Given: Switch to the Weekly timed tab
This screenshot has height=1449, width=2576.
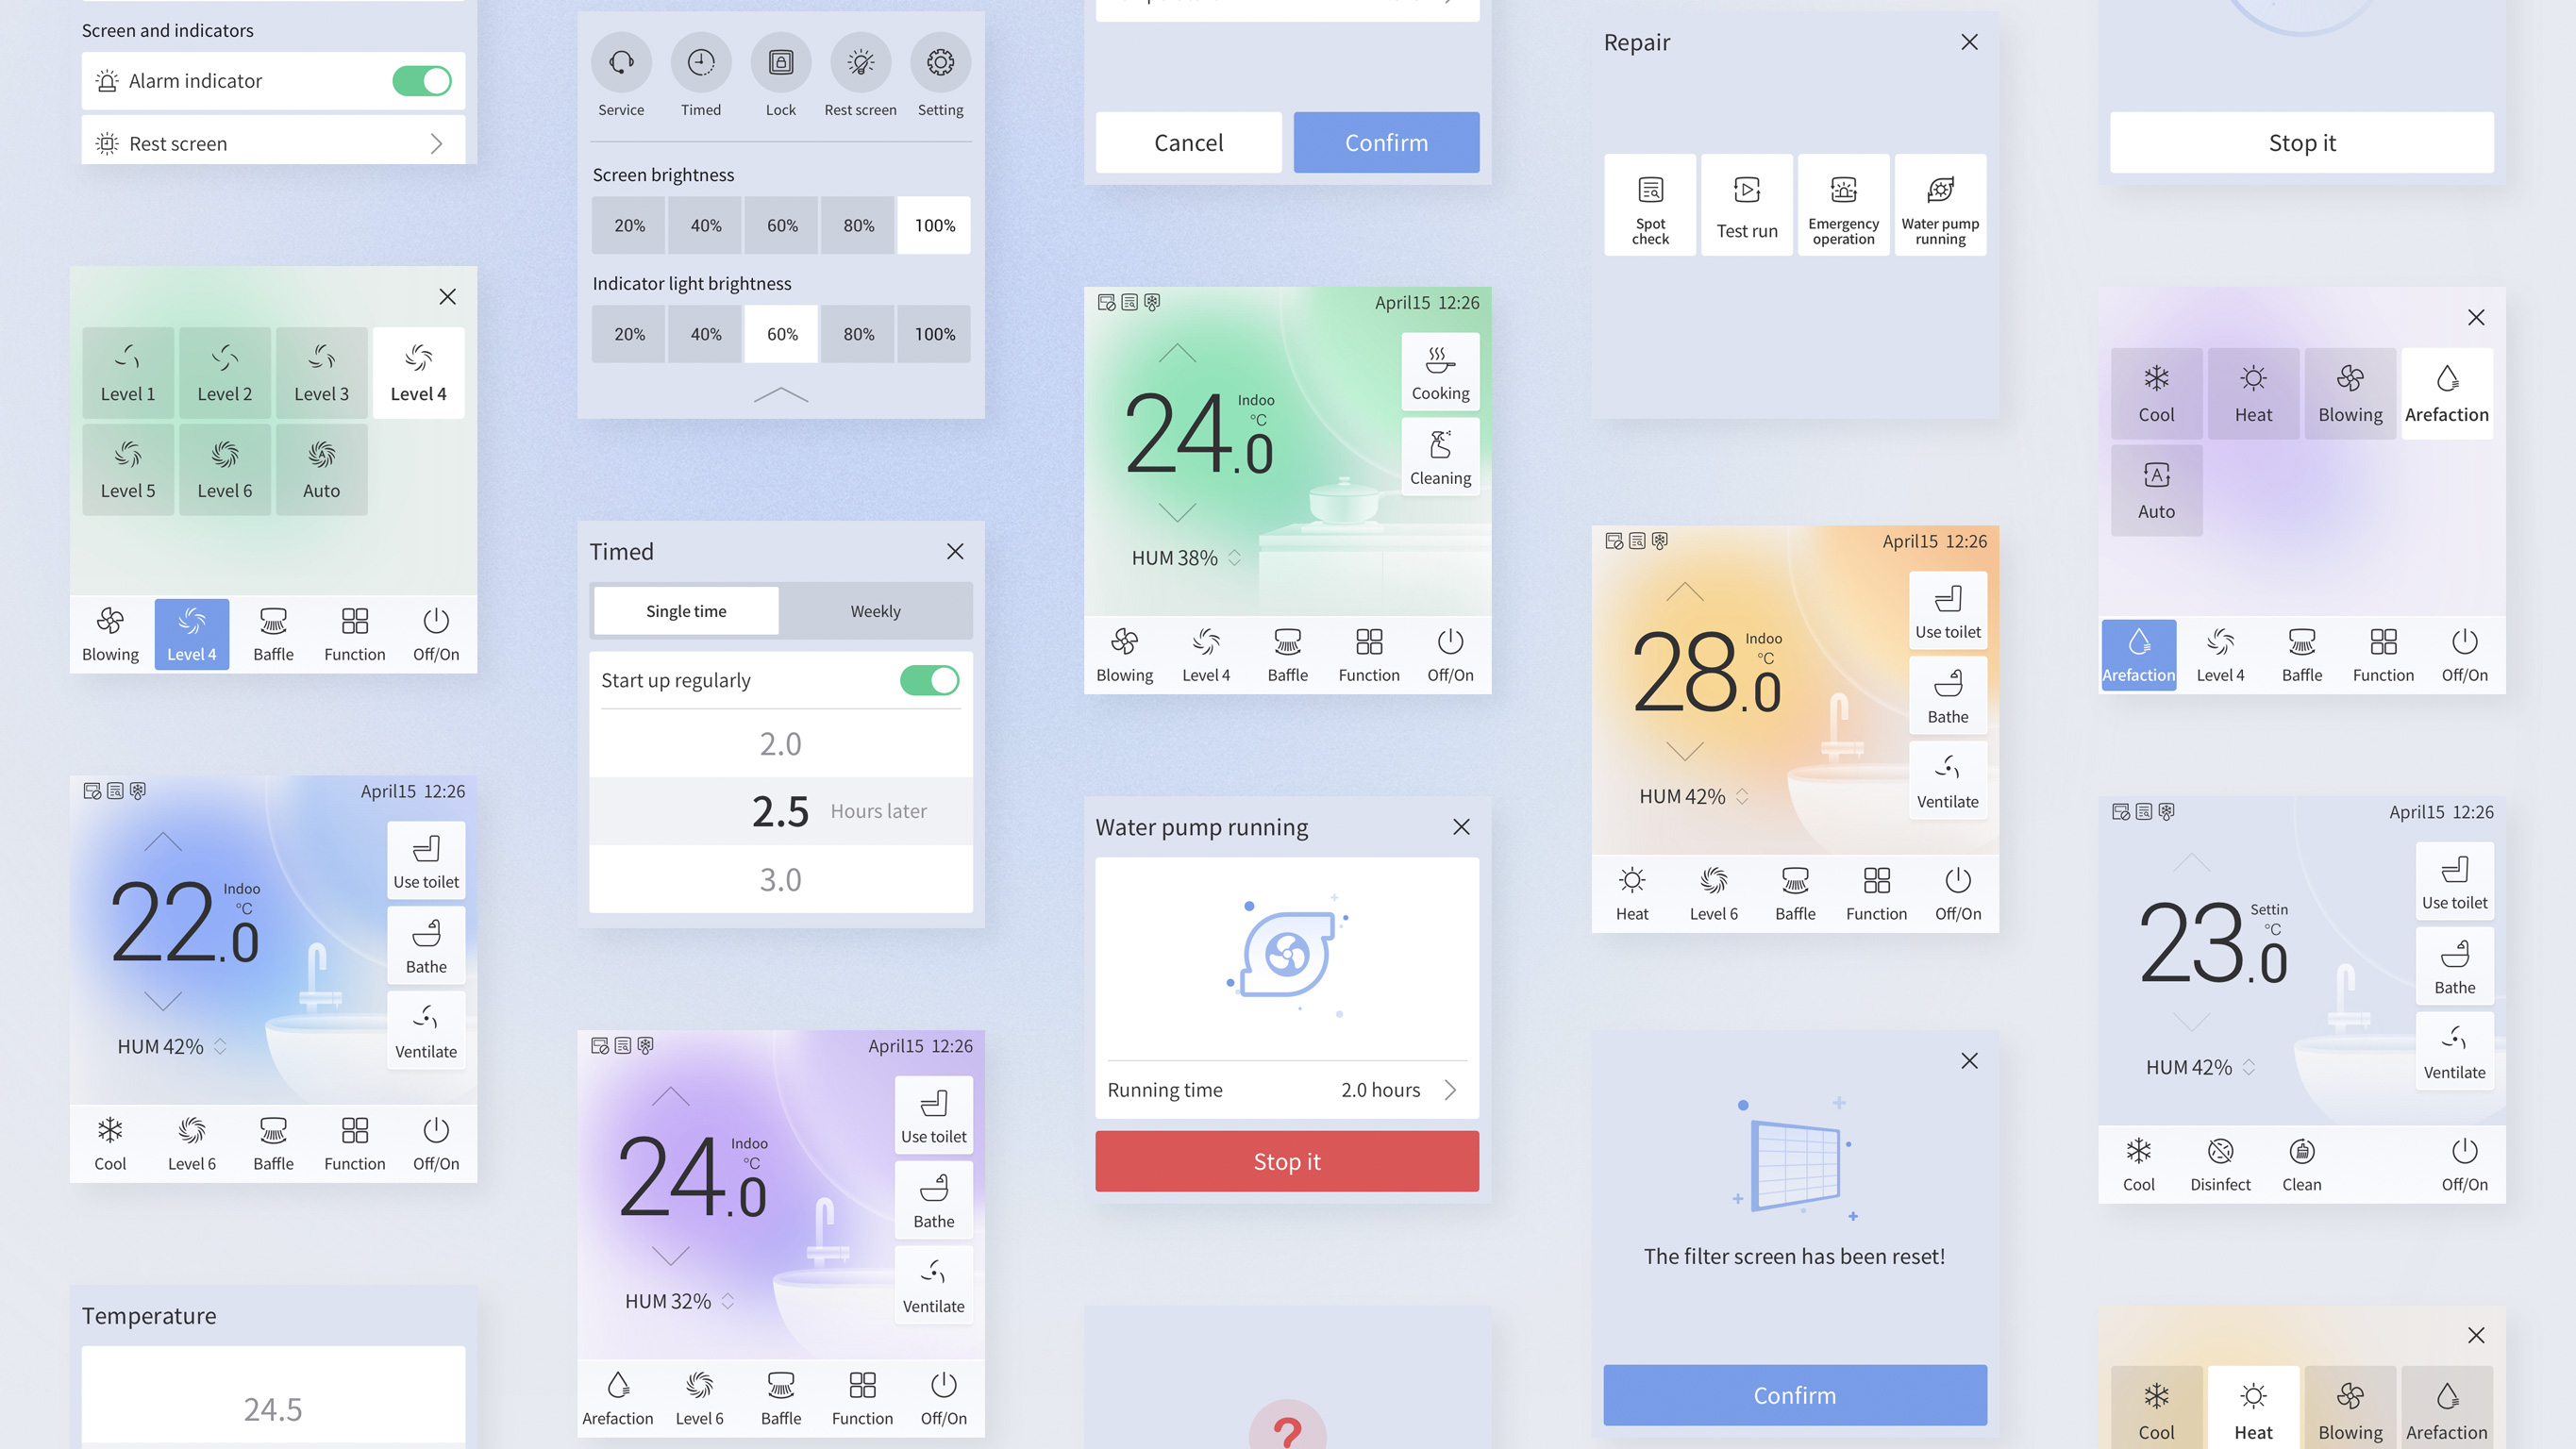Looking at the screenshot, I should [x=876, y=610].
